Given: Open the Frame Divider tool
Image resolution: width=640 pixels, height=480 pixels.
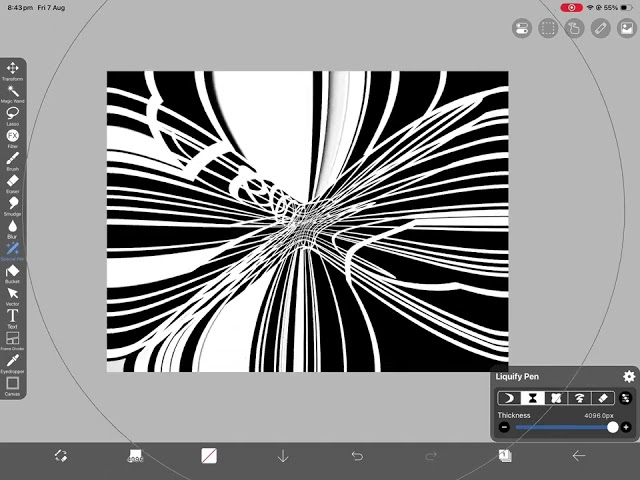Looking at the screenshot, I should coord(13,341).
